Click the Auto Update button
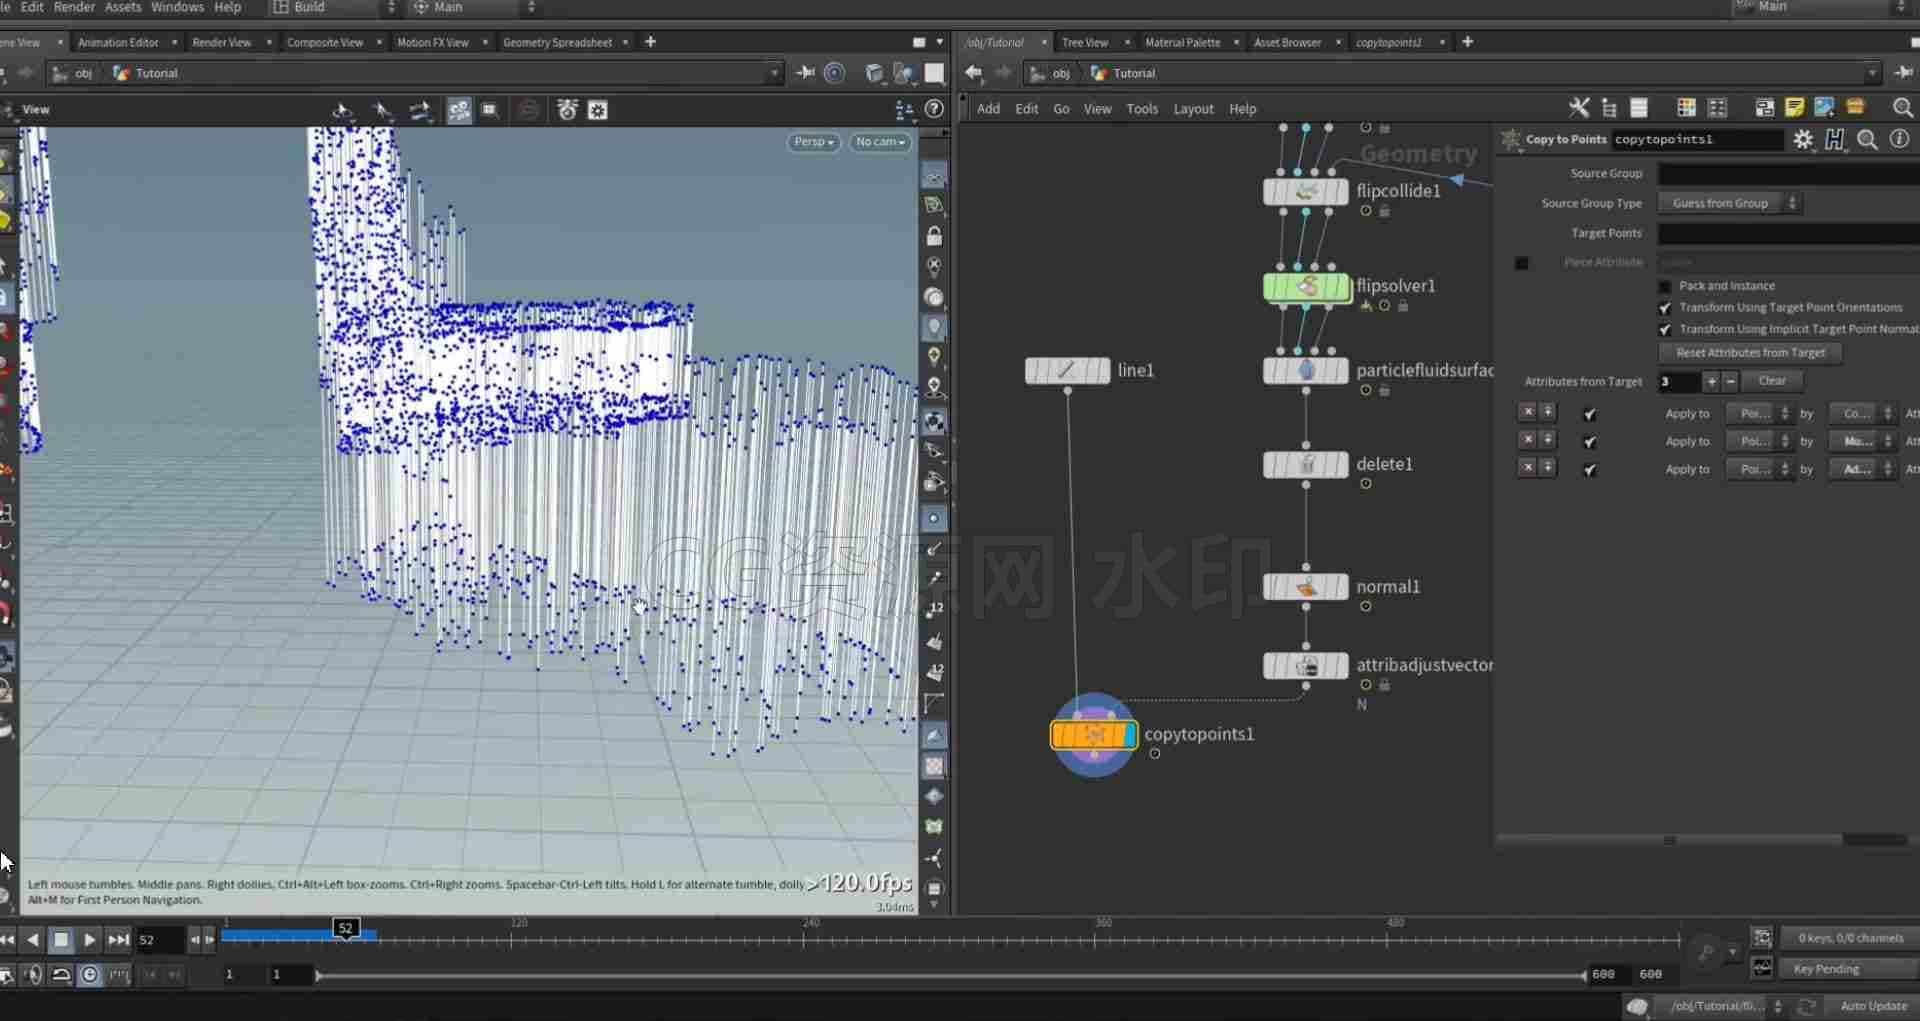This screenshot has height=1021, width=1920. (1873, 1006)
